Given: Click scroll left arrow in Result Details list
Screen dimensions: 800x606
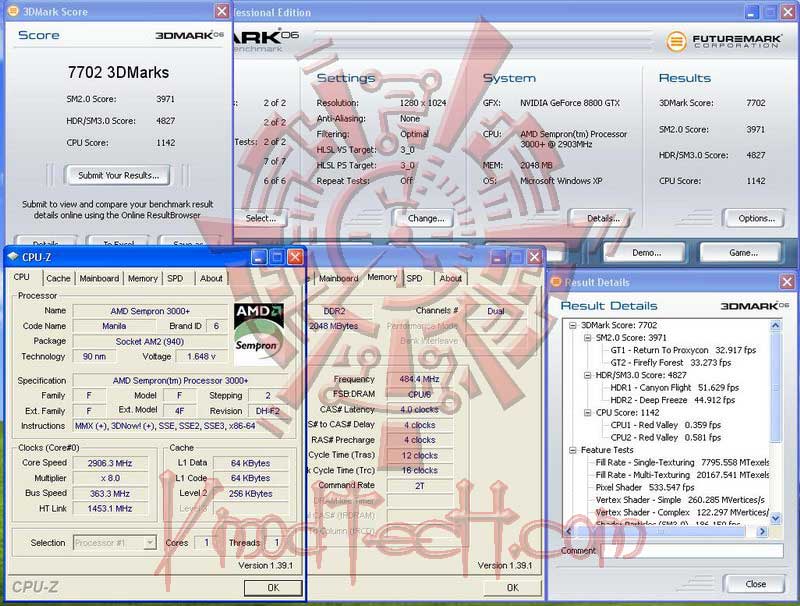Looking at the screenshot, I should (x=570, y=532).
